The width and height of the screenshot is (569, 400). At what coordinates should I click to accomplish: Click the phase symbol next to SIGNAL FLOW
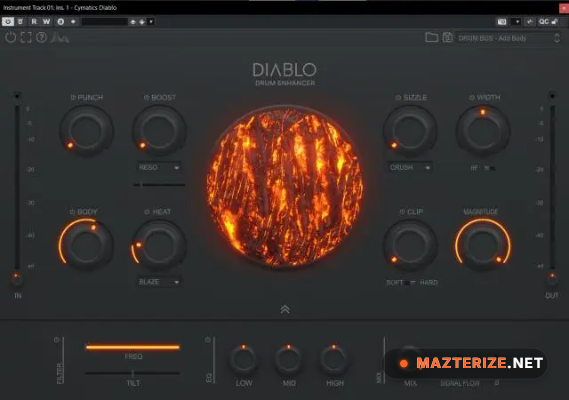tap(497, 383)
